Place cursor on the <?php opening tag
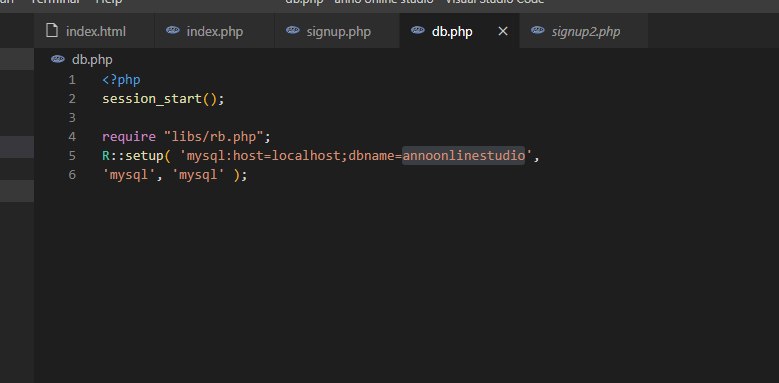 (x=121, y=80)
